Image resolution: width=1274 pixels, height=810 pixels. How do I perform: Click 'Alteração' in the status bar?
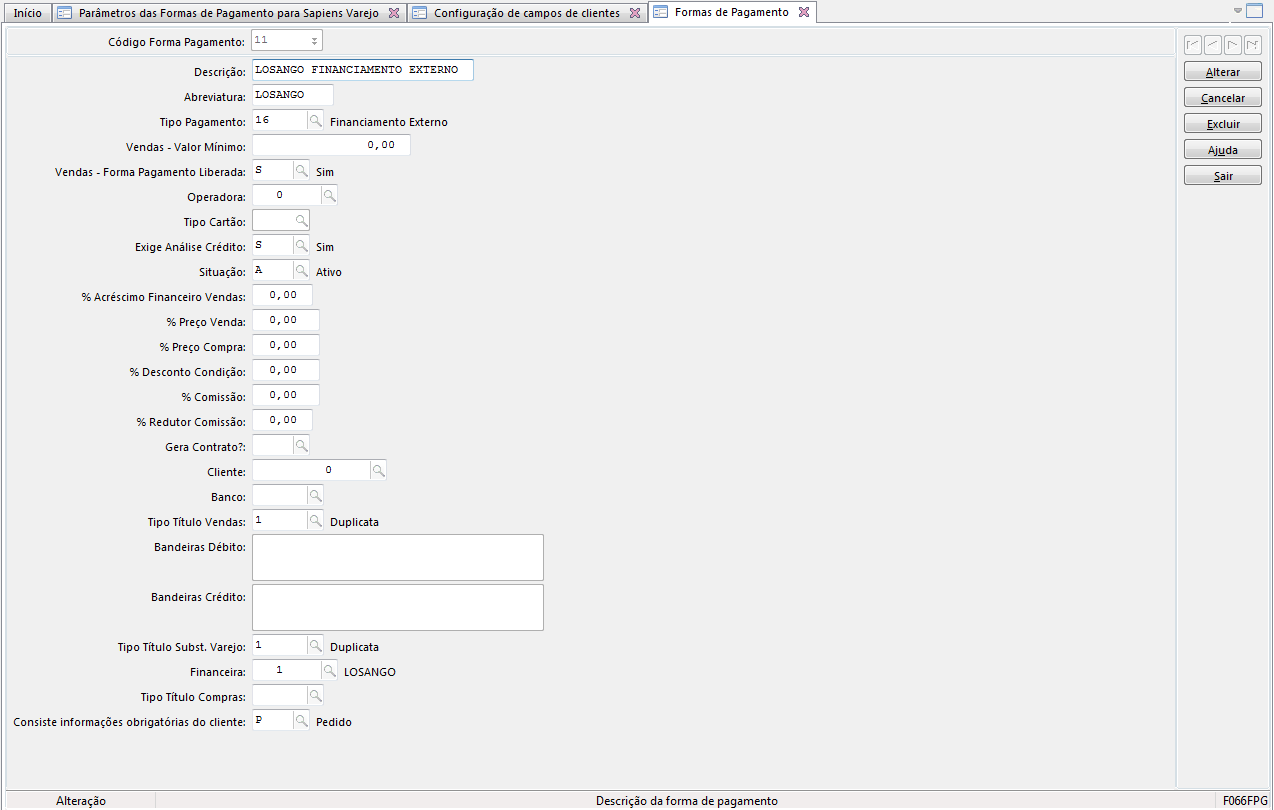(81, 801)
